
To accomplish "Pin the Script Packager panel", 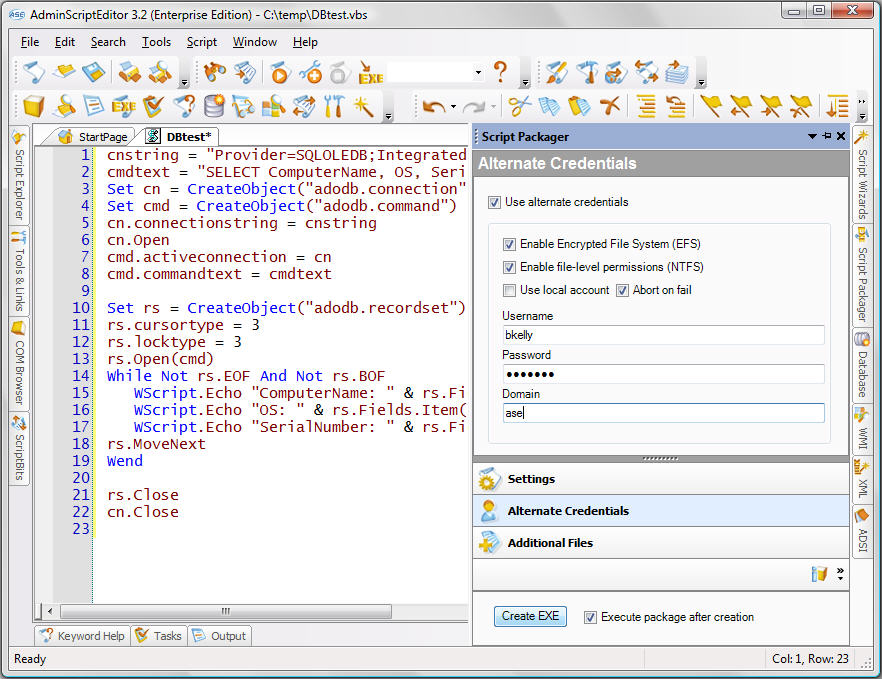I will coord(827,136).
